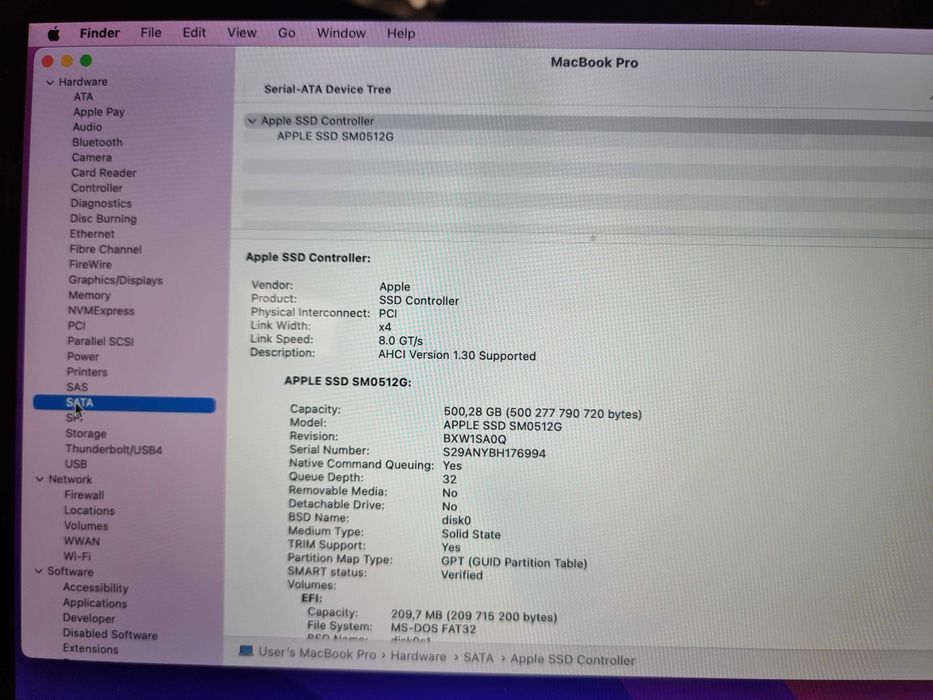Image resolution: width=933 pixels, height=700 pixels.
Task: Select Memory in the sidebar
Action: 89,295
